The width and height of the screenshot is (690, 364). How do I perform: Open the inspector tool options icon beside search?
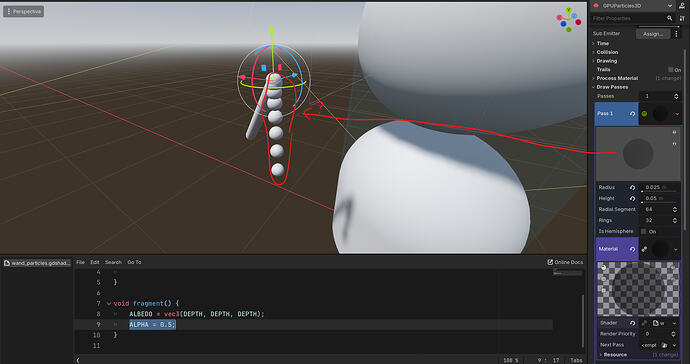pos(683,18)
